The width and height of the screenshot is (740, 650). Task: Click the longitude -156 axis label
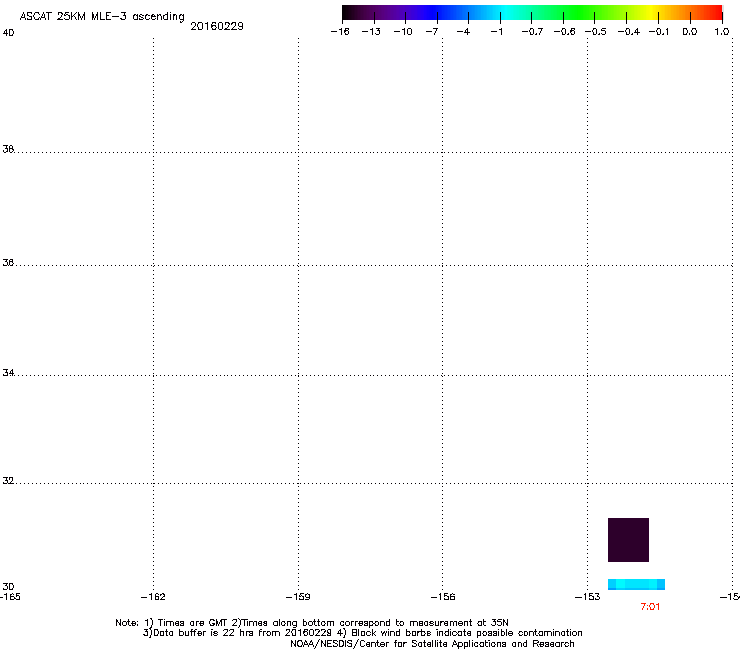click(443, 597)
